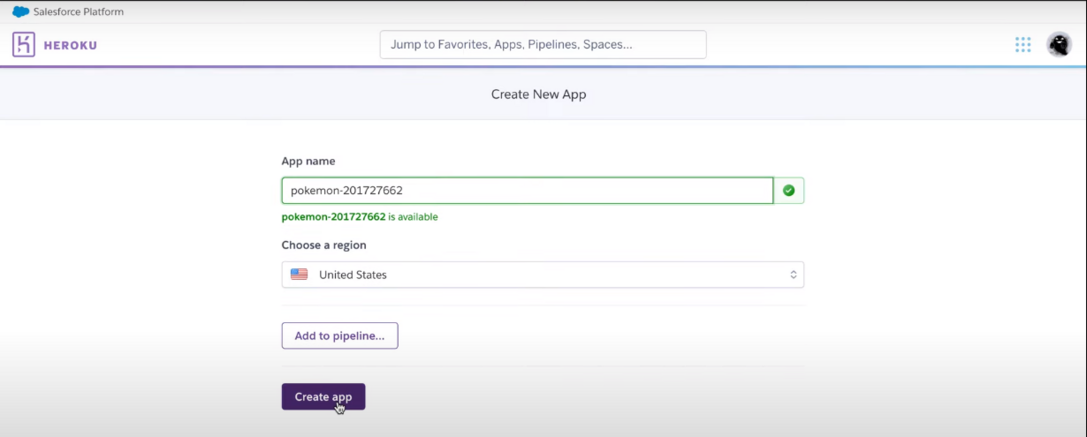
Task: Open the user avatar menu
Action: [x=1059, y=44]
